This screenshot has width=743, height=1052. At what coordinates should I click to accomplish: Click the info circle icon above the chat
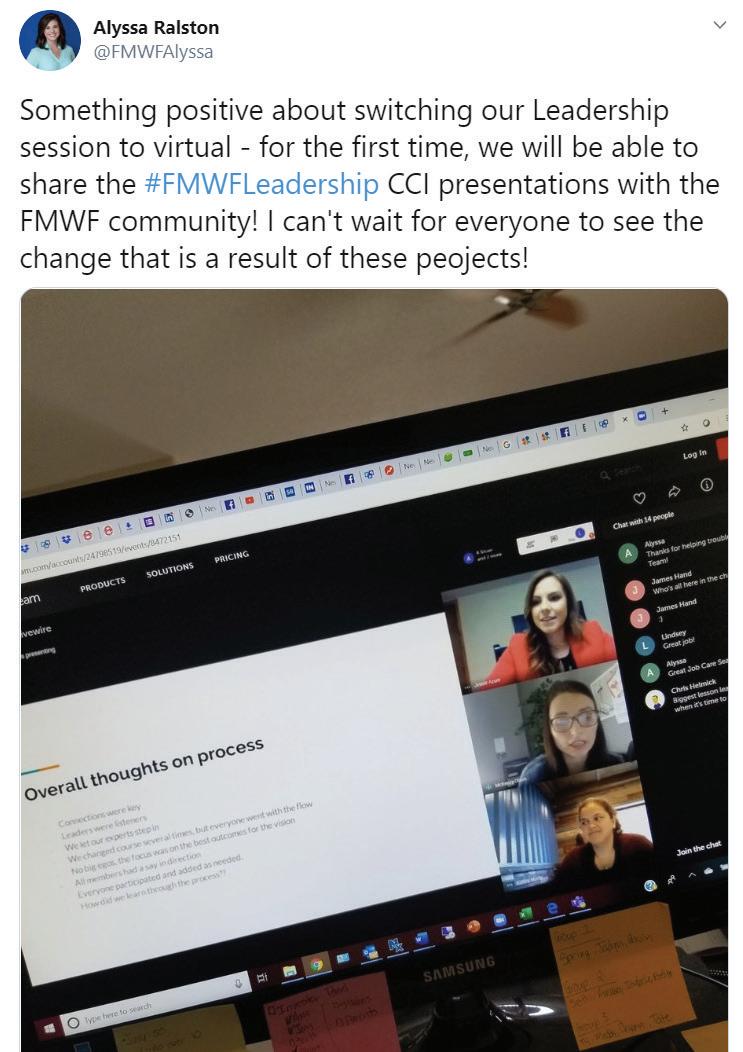coord(706,484)
